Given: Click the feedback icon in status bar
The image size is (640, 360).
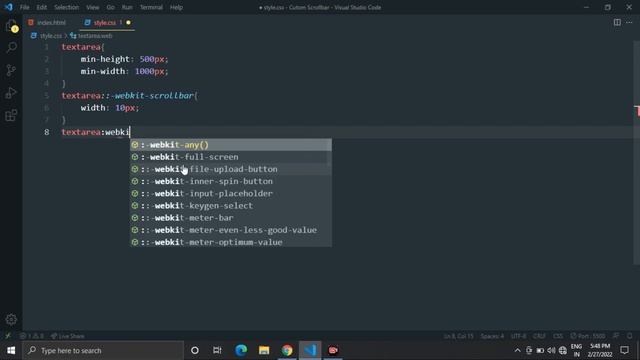Looking at the screenshot, I should [x=616, y=336].
